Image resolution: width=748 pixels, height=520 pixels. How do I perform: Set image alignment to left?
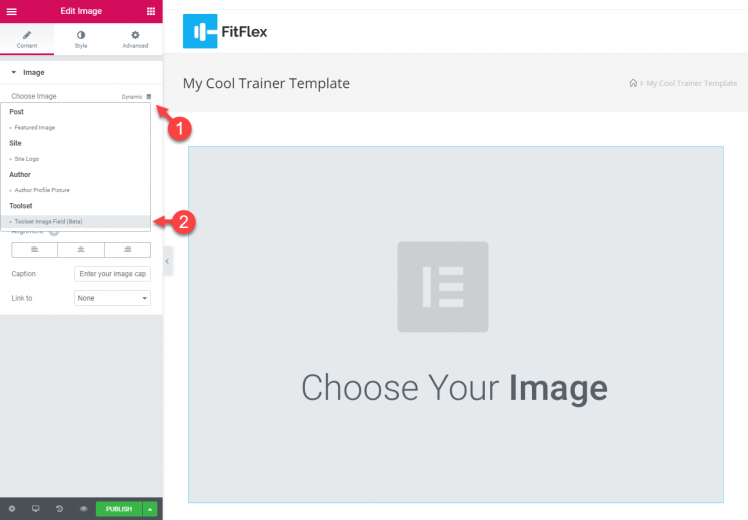coord(34,250)
